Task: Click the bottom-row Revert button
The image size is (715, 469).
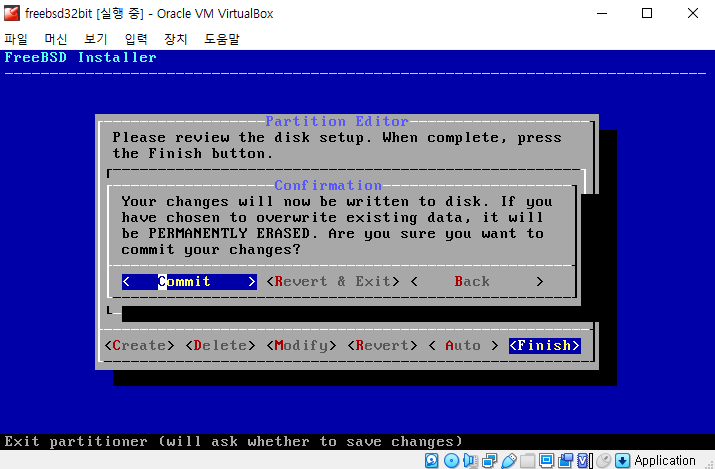Action: click(x=382, y=345)
